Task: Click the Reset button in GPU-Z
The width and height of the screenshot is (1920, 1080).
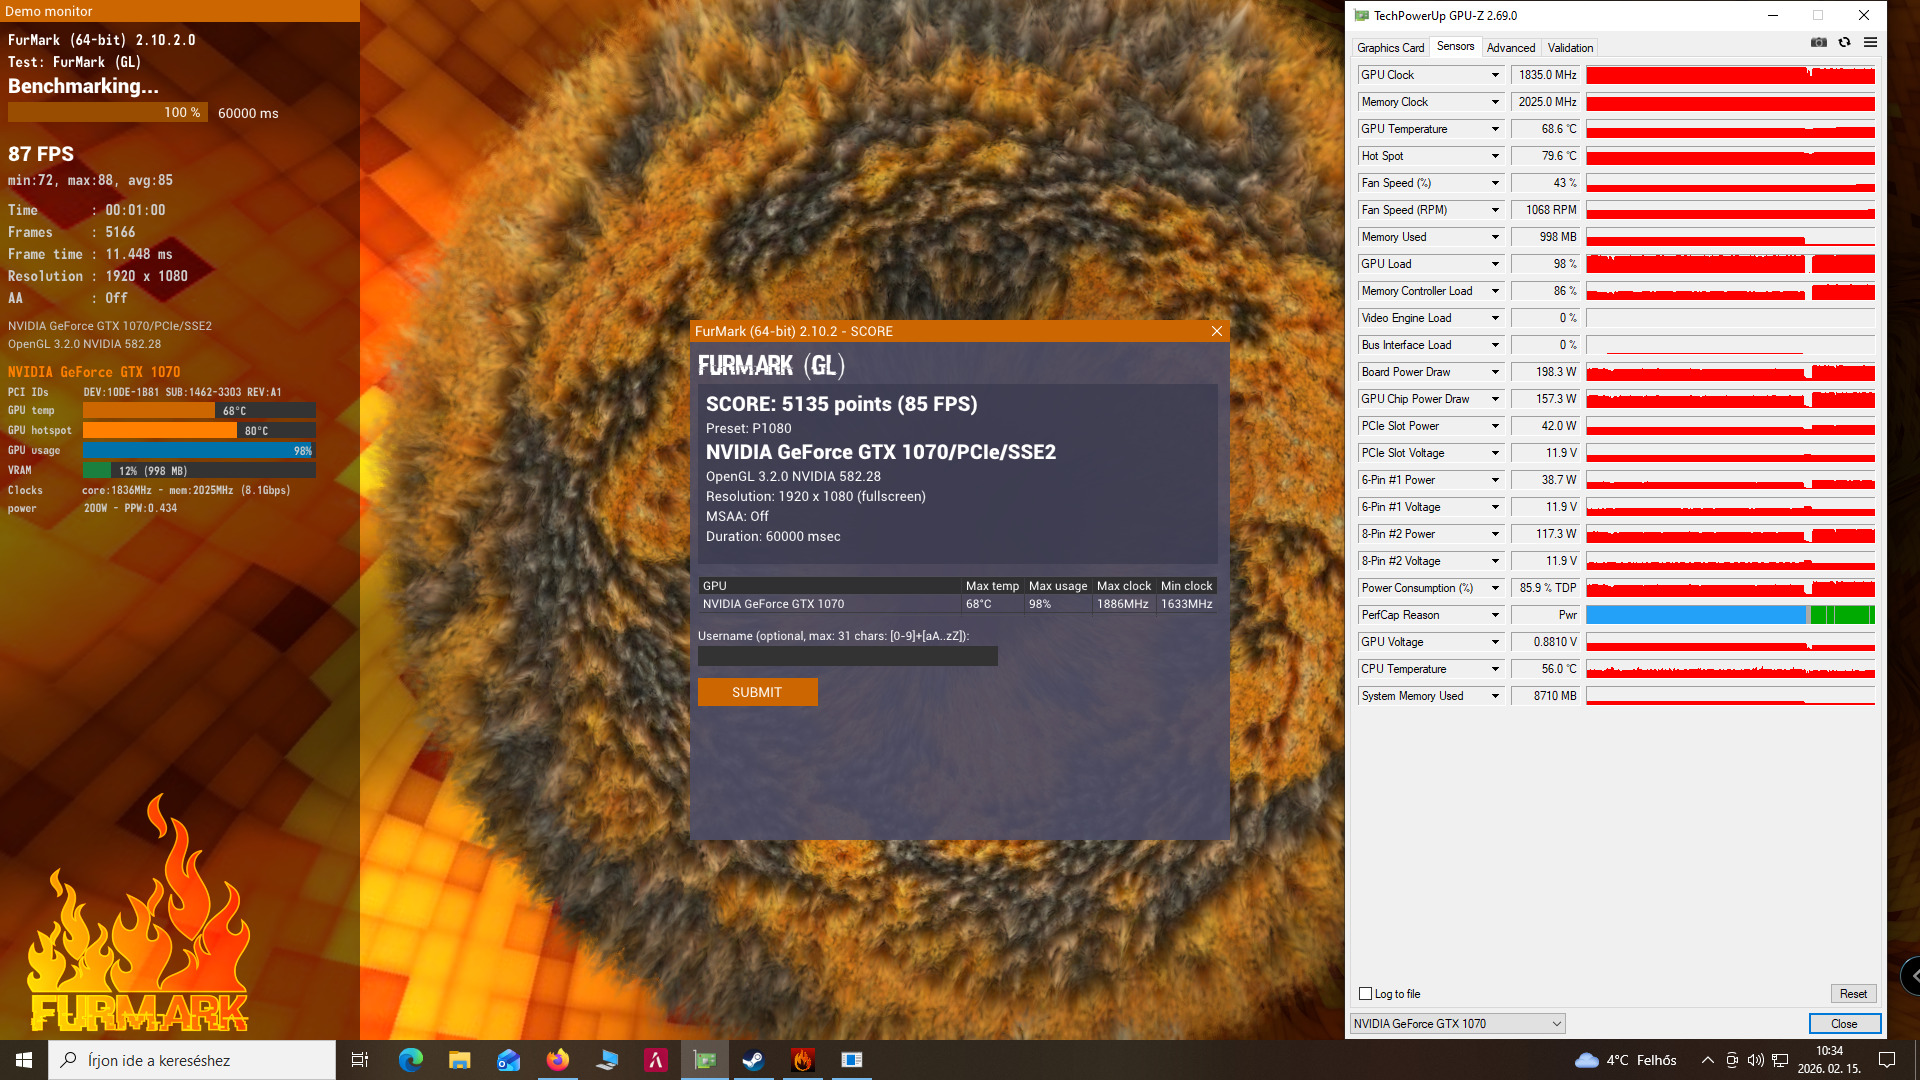Action: coord(1852,994)
